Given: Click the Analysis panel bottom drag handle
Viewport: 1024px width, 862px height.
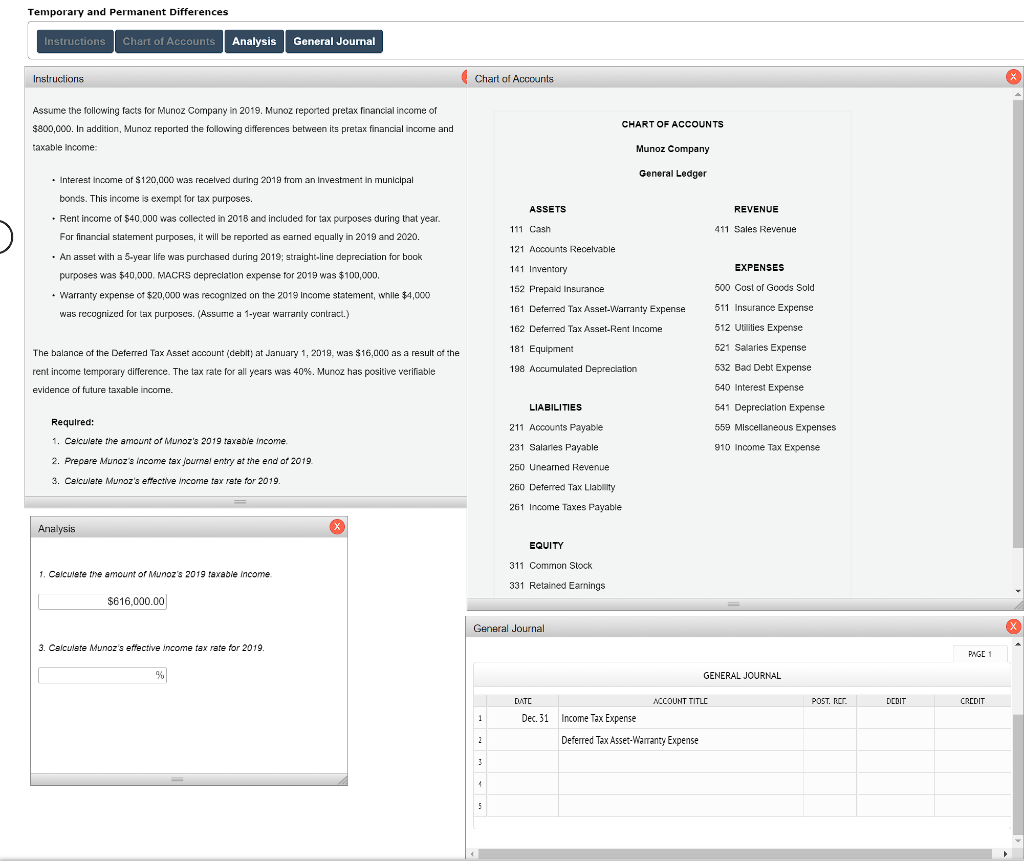Looking at the screenshot, I should [x=177, y=780].
